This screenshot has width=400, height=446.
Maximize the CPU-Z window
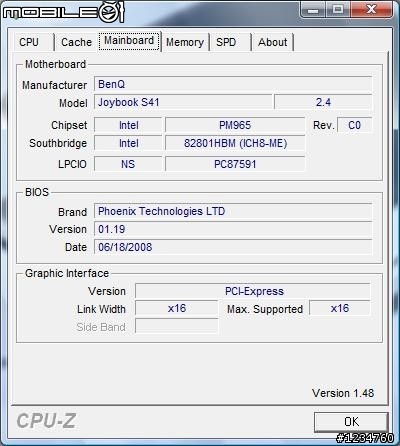click(x=338, y=10)
